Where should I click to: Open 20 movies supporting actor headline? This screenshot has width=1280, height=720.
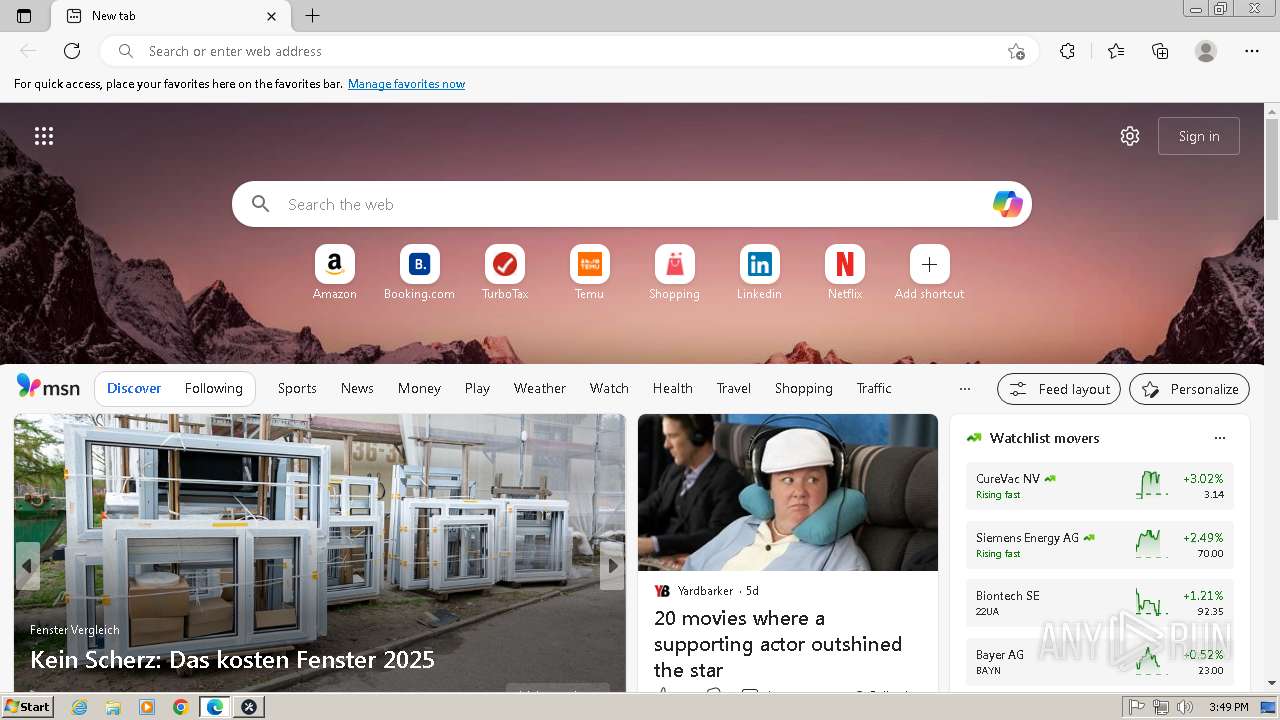pyautogui.click(x=778, y=644)
